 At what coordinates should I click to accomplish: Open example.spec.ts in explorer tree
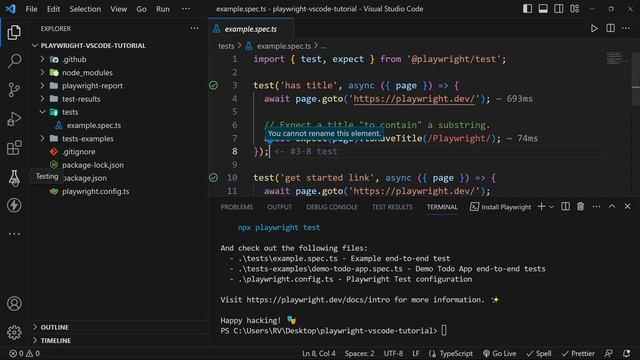tap(93, 125)
